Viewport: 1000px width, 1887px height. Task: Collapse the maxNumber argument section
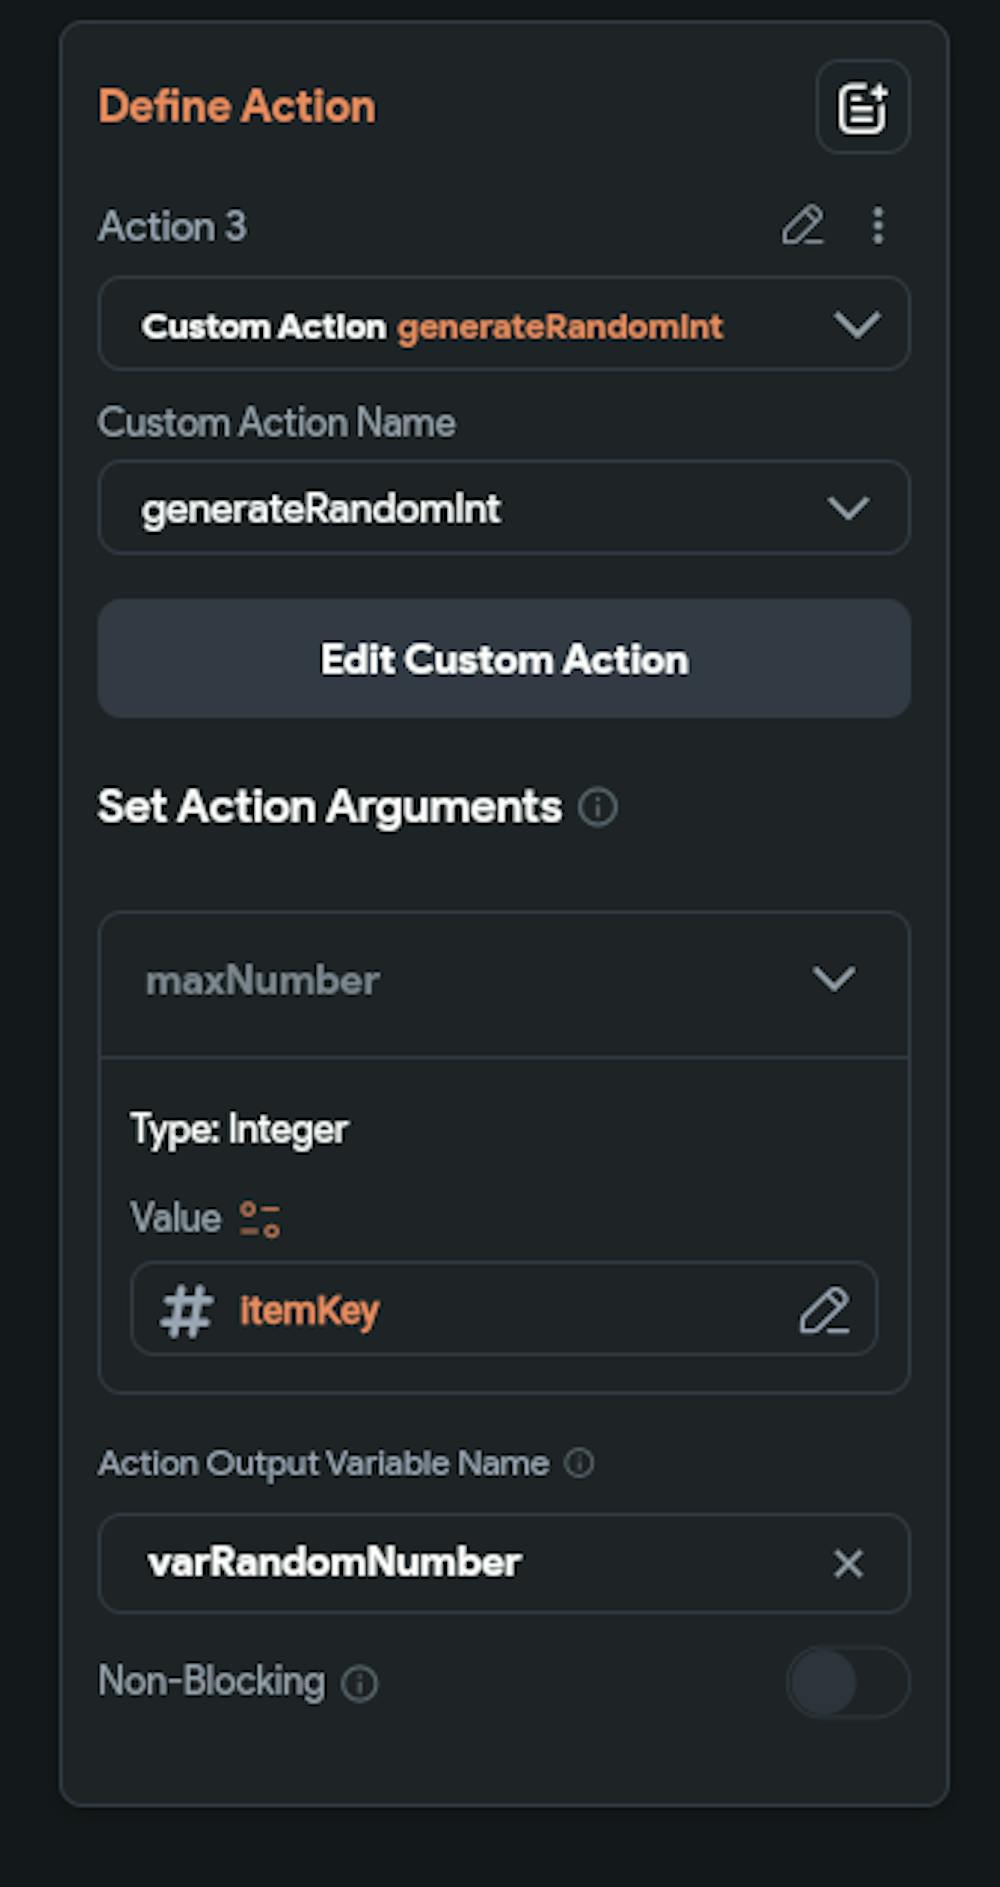click(833, 979)
